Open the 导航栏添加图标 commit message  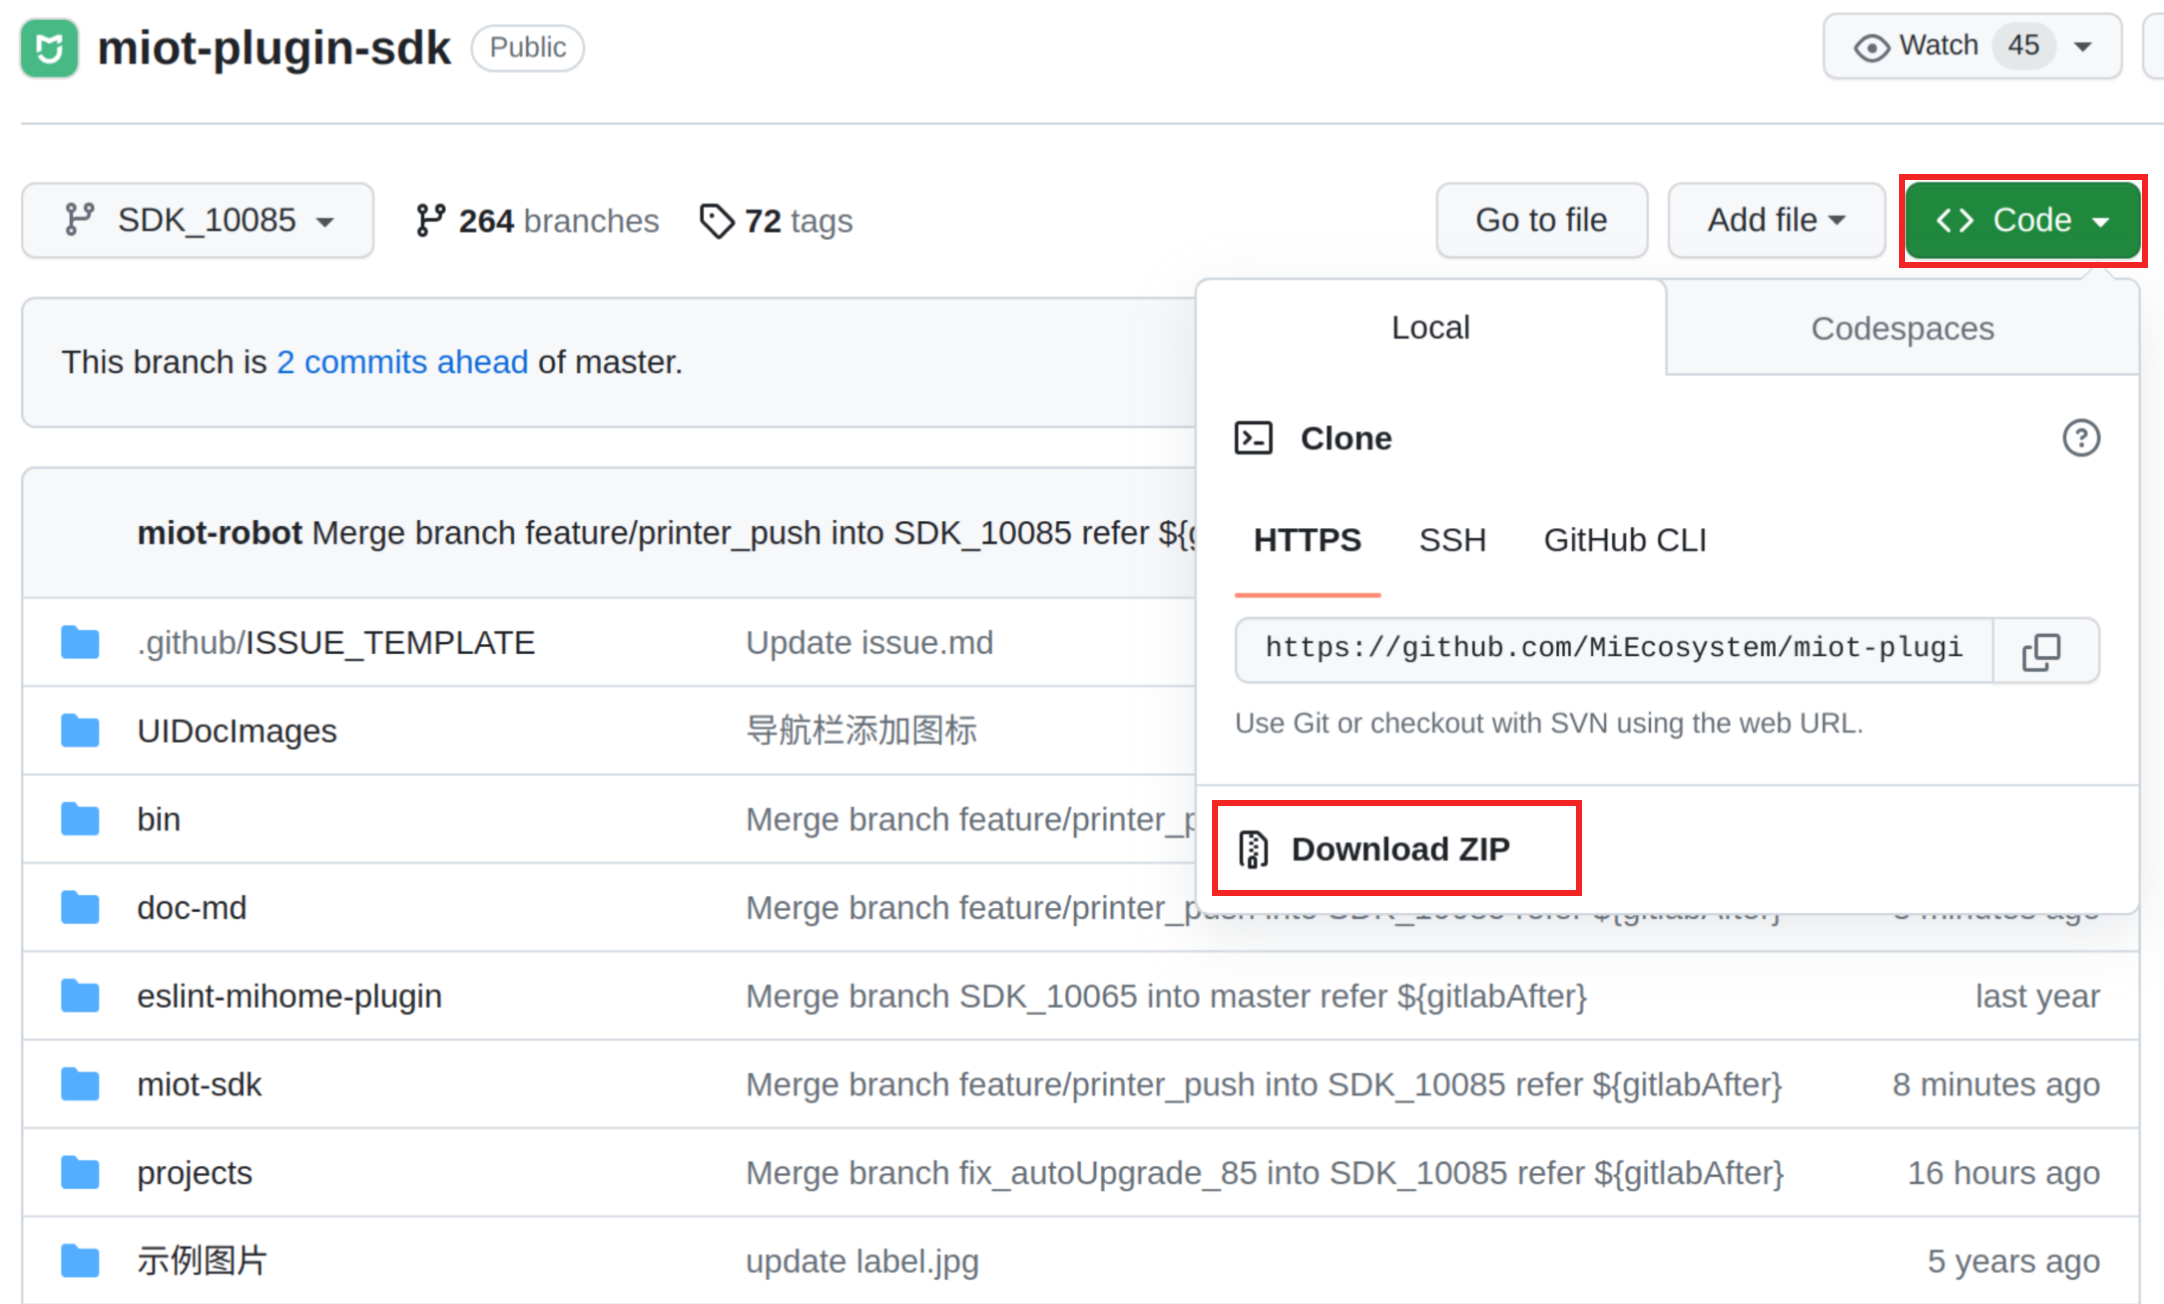861,731
